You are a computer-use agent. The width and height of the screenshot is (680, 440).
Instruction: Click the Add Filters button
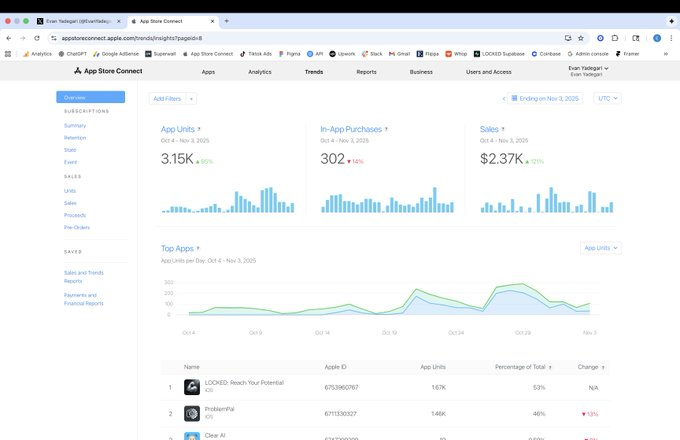coord(167,98)
